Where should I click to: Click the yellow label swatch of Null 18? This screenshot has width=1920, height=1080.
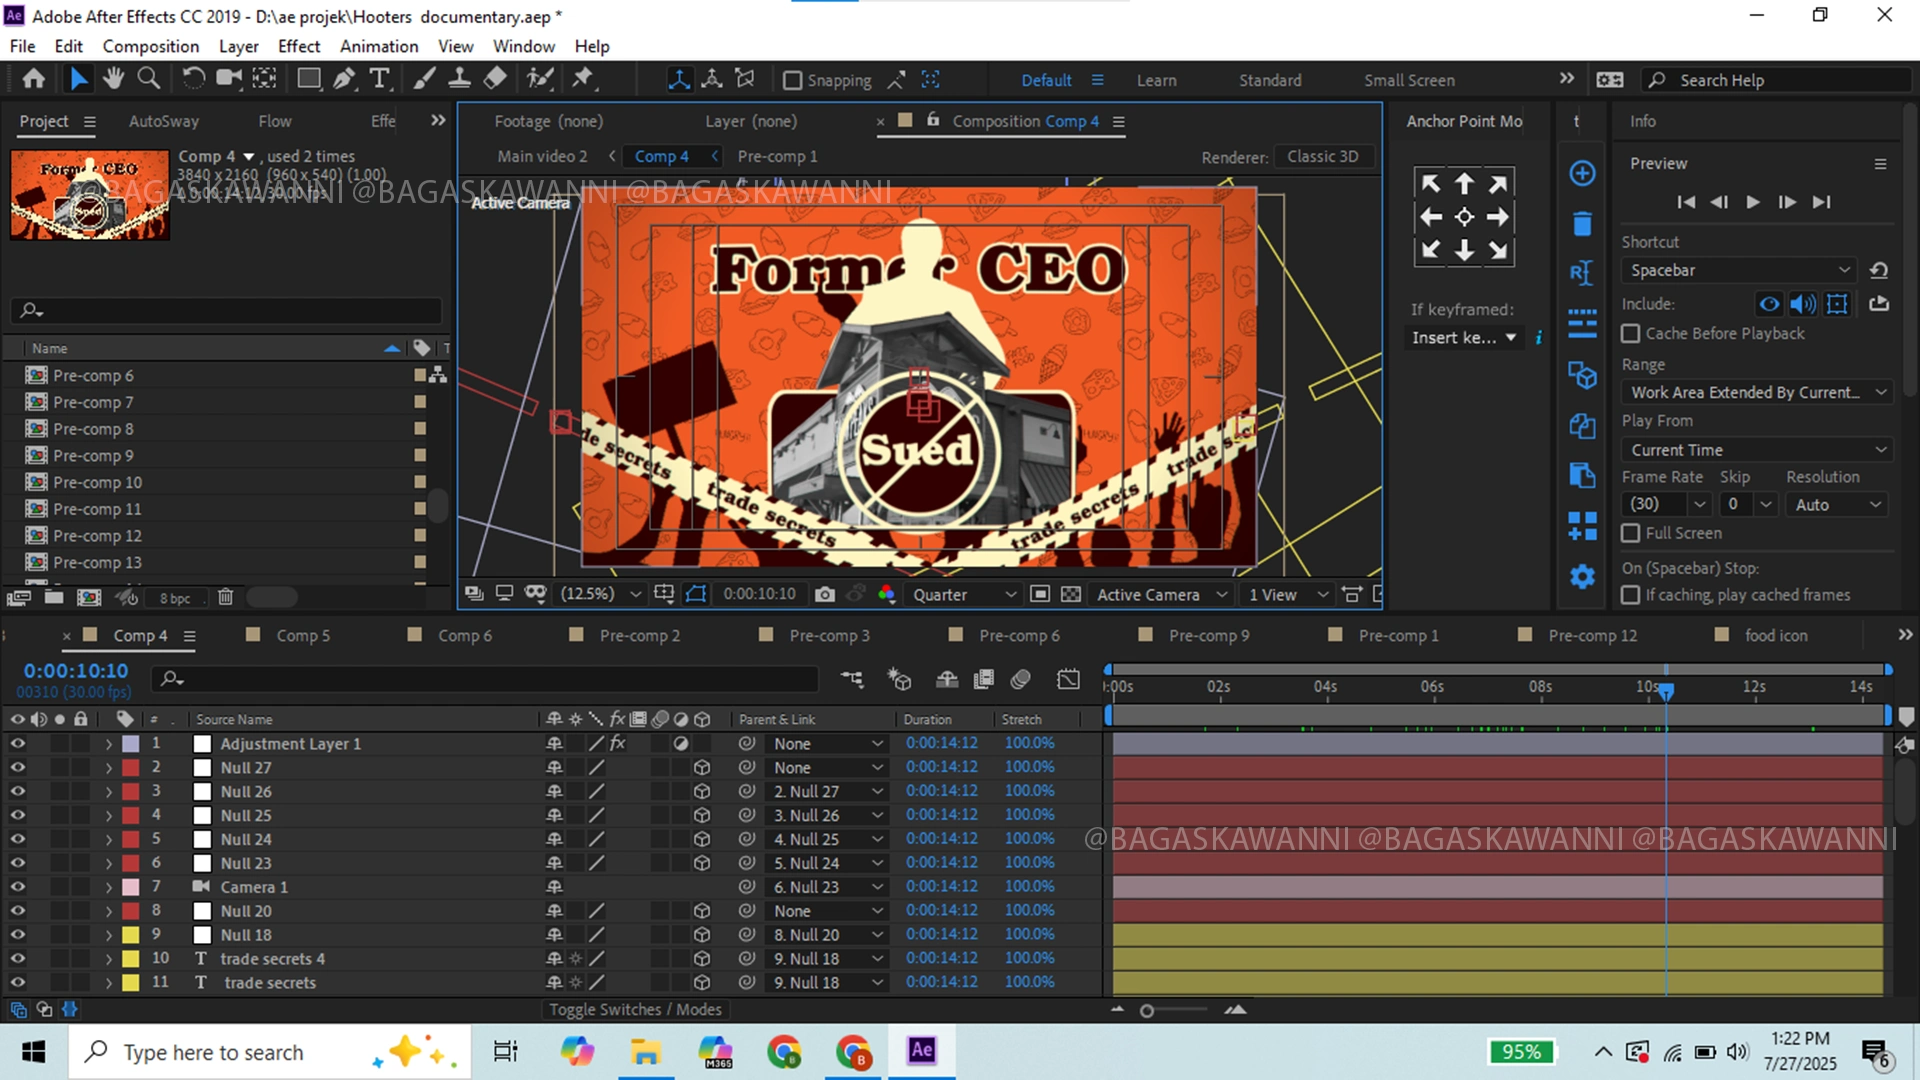[130, 935]
